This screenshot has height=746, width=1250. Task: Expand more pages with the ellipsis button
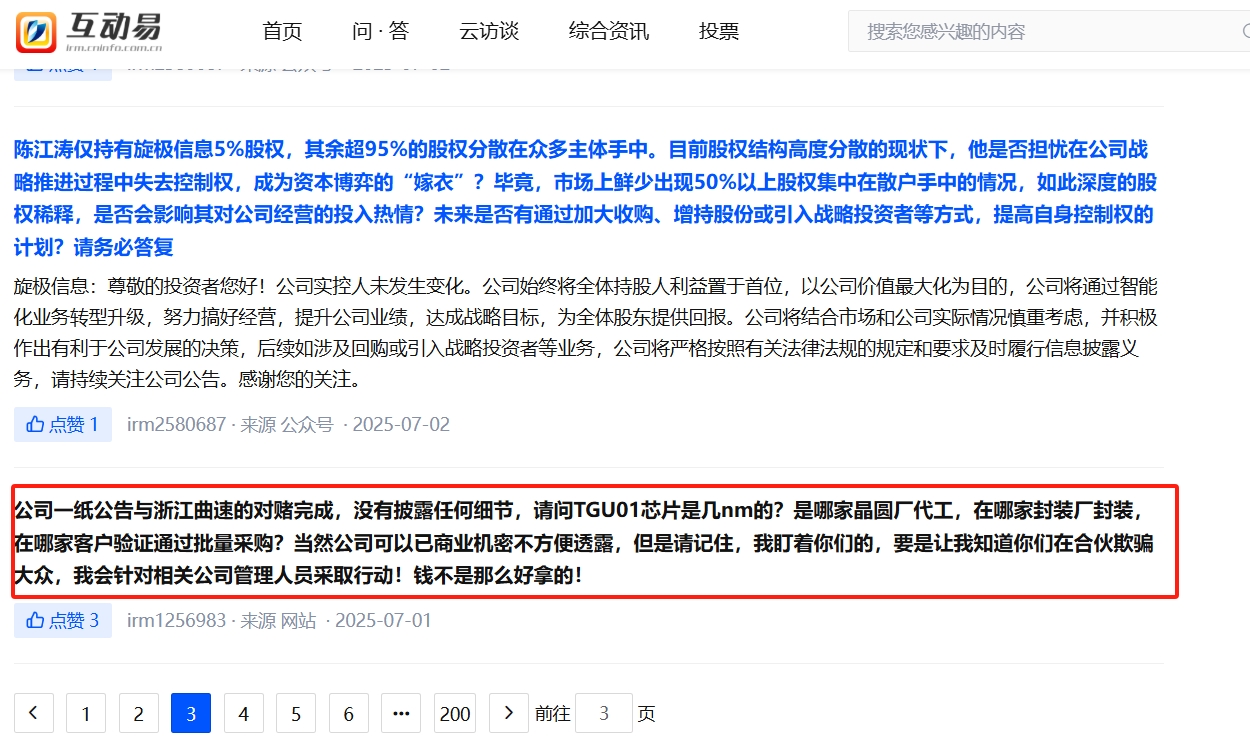coord(401,713)
